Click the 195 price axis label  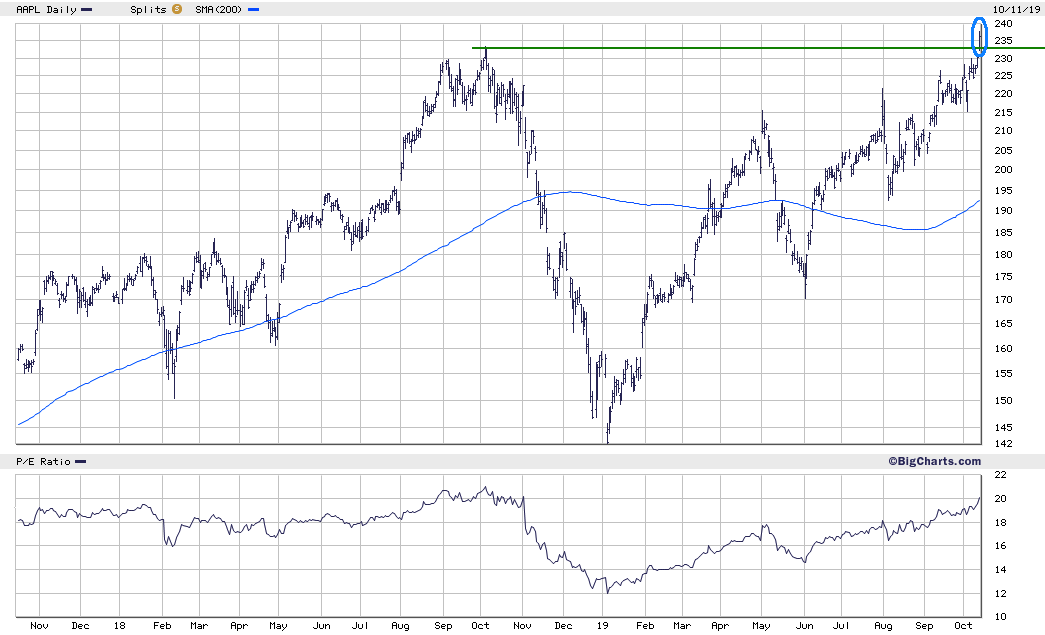[1003, 191]
